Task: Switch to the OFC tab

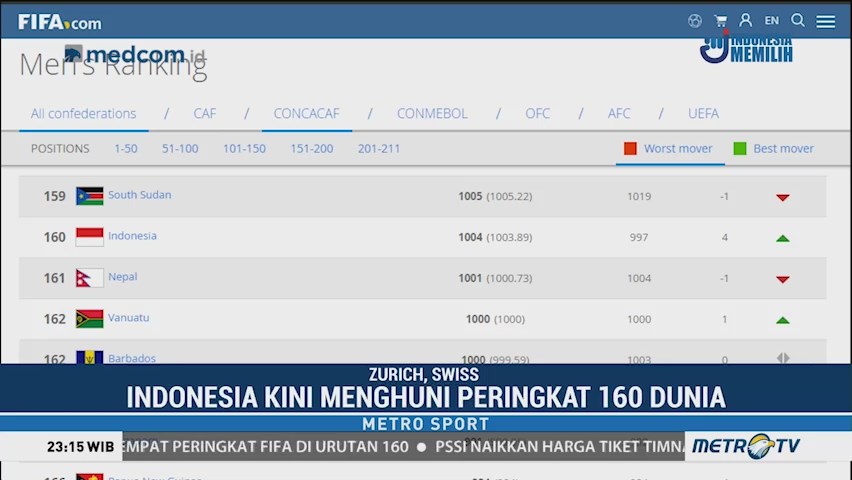Action: 537,113
